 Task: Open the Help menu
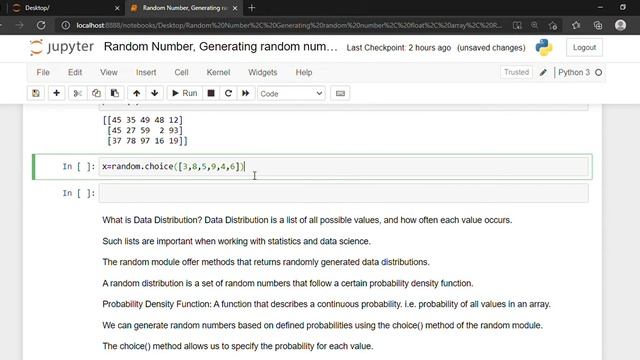tap(304, 72)
